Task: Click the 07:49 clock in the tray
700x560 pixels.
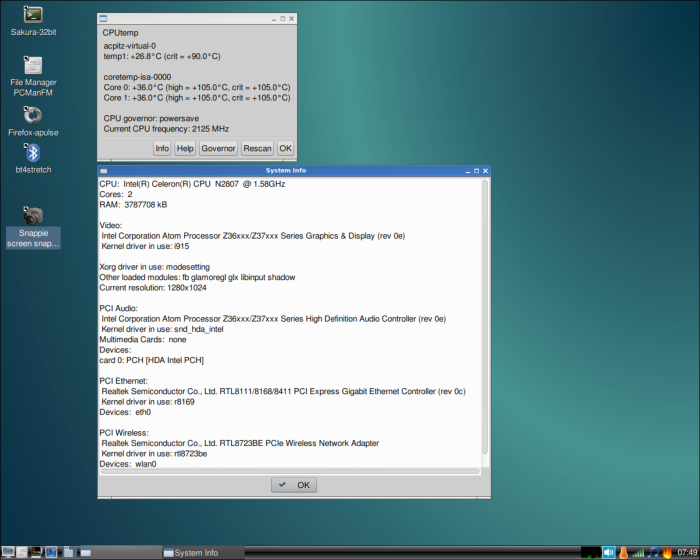Action: (688, 553)
